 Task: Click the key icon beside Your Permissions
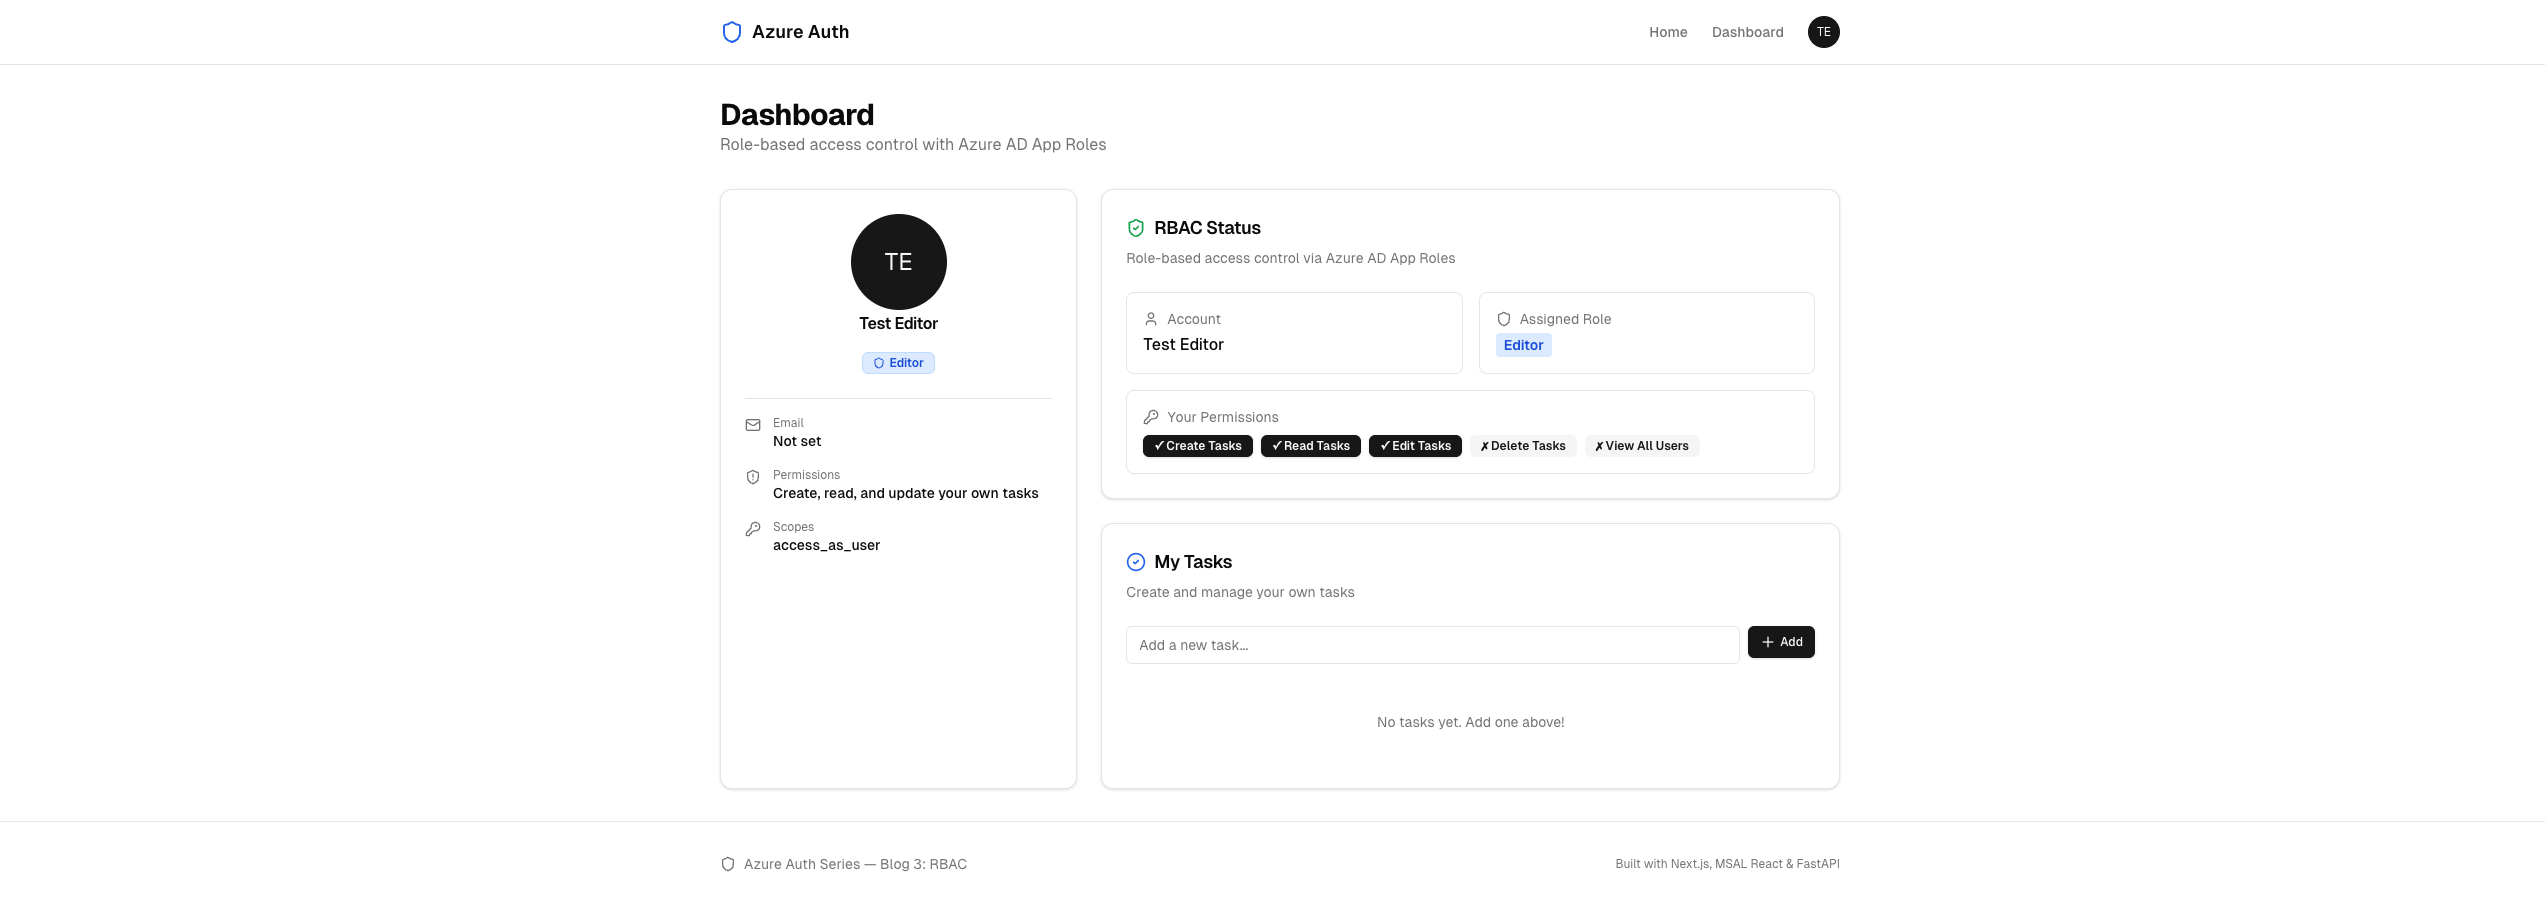pos(1151,417)
